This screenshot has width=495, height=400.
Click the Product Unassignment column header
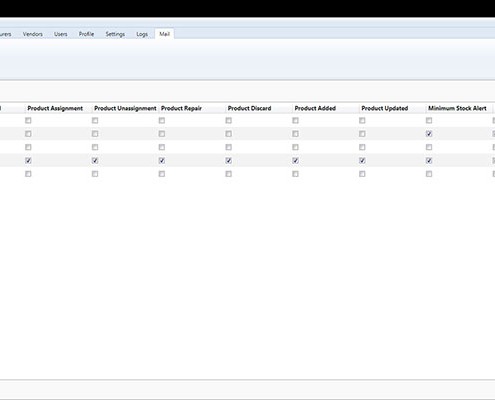pos(125,108)
